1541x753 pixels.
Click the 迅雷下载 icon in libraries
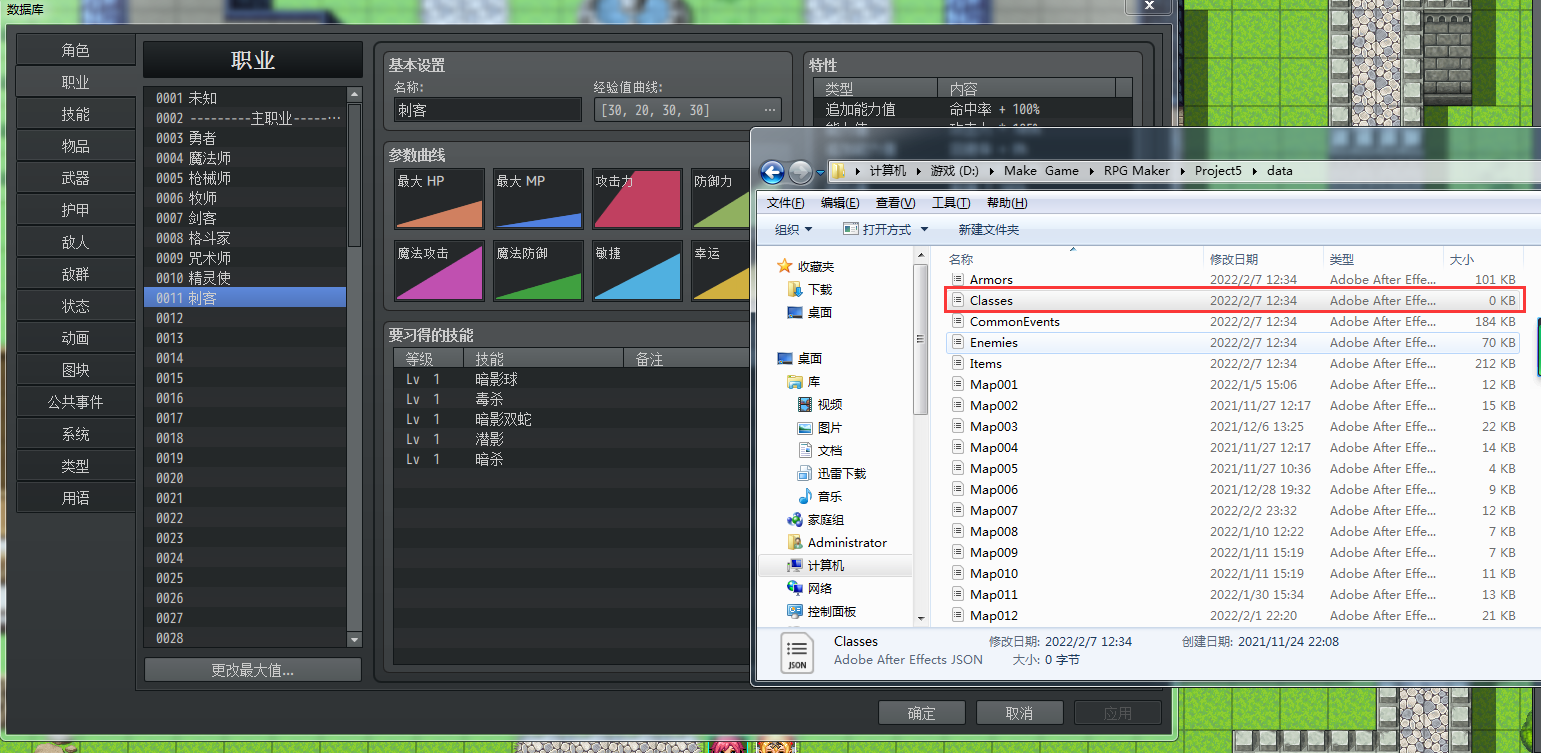(805, 473)
